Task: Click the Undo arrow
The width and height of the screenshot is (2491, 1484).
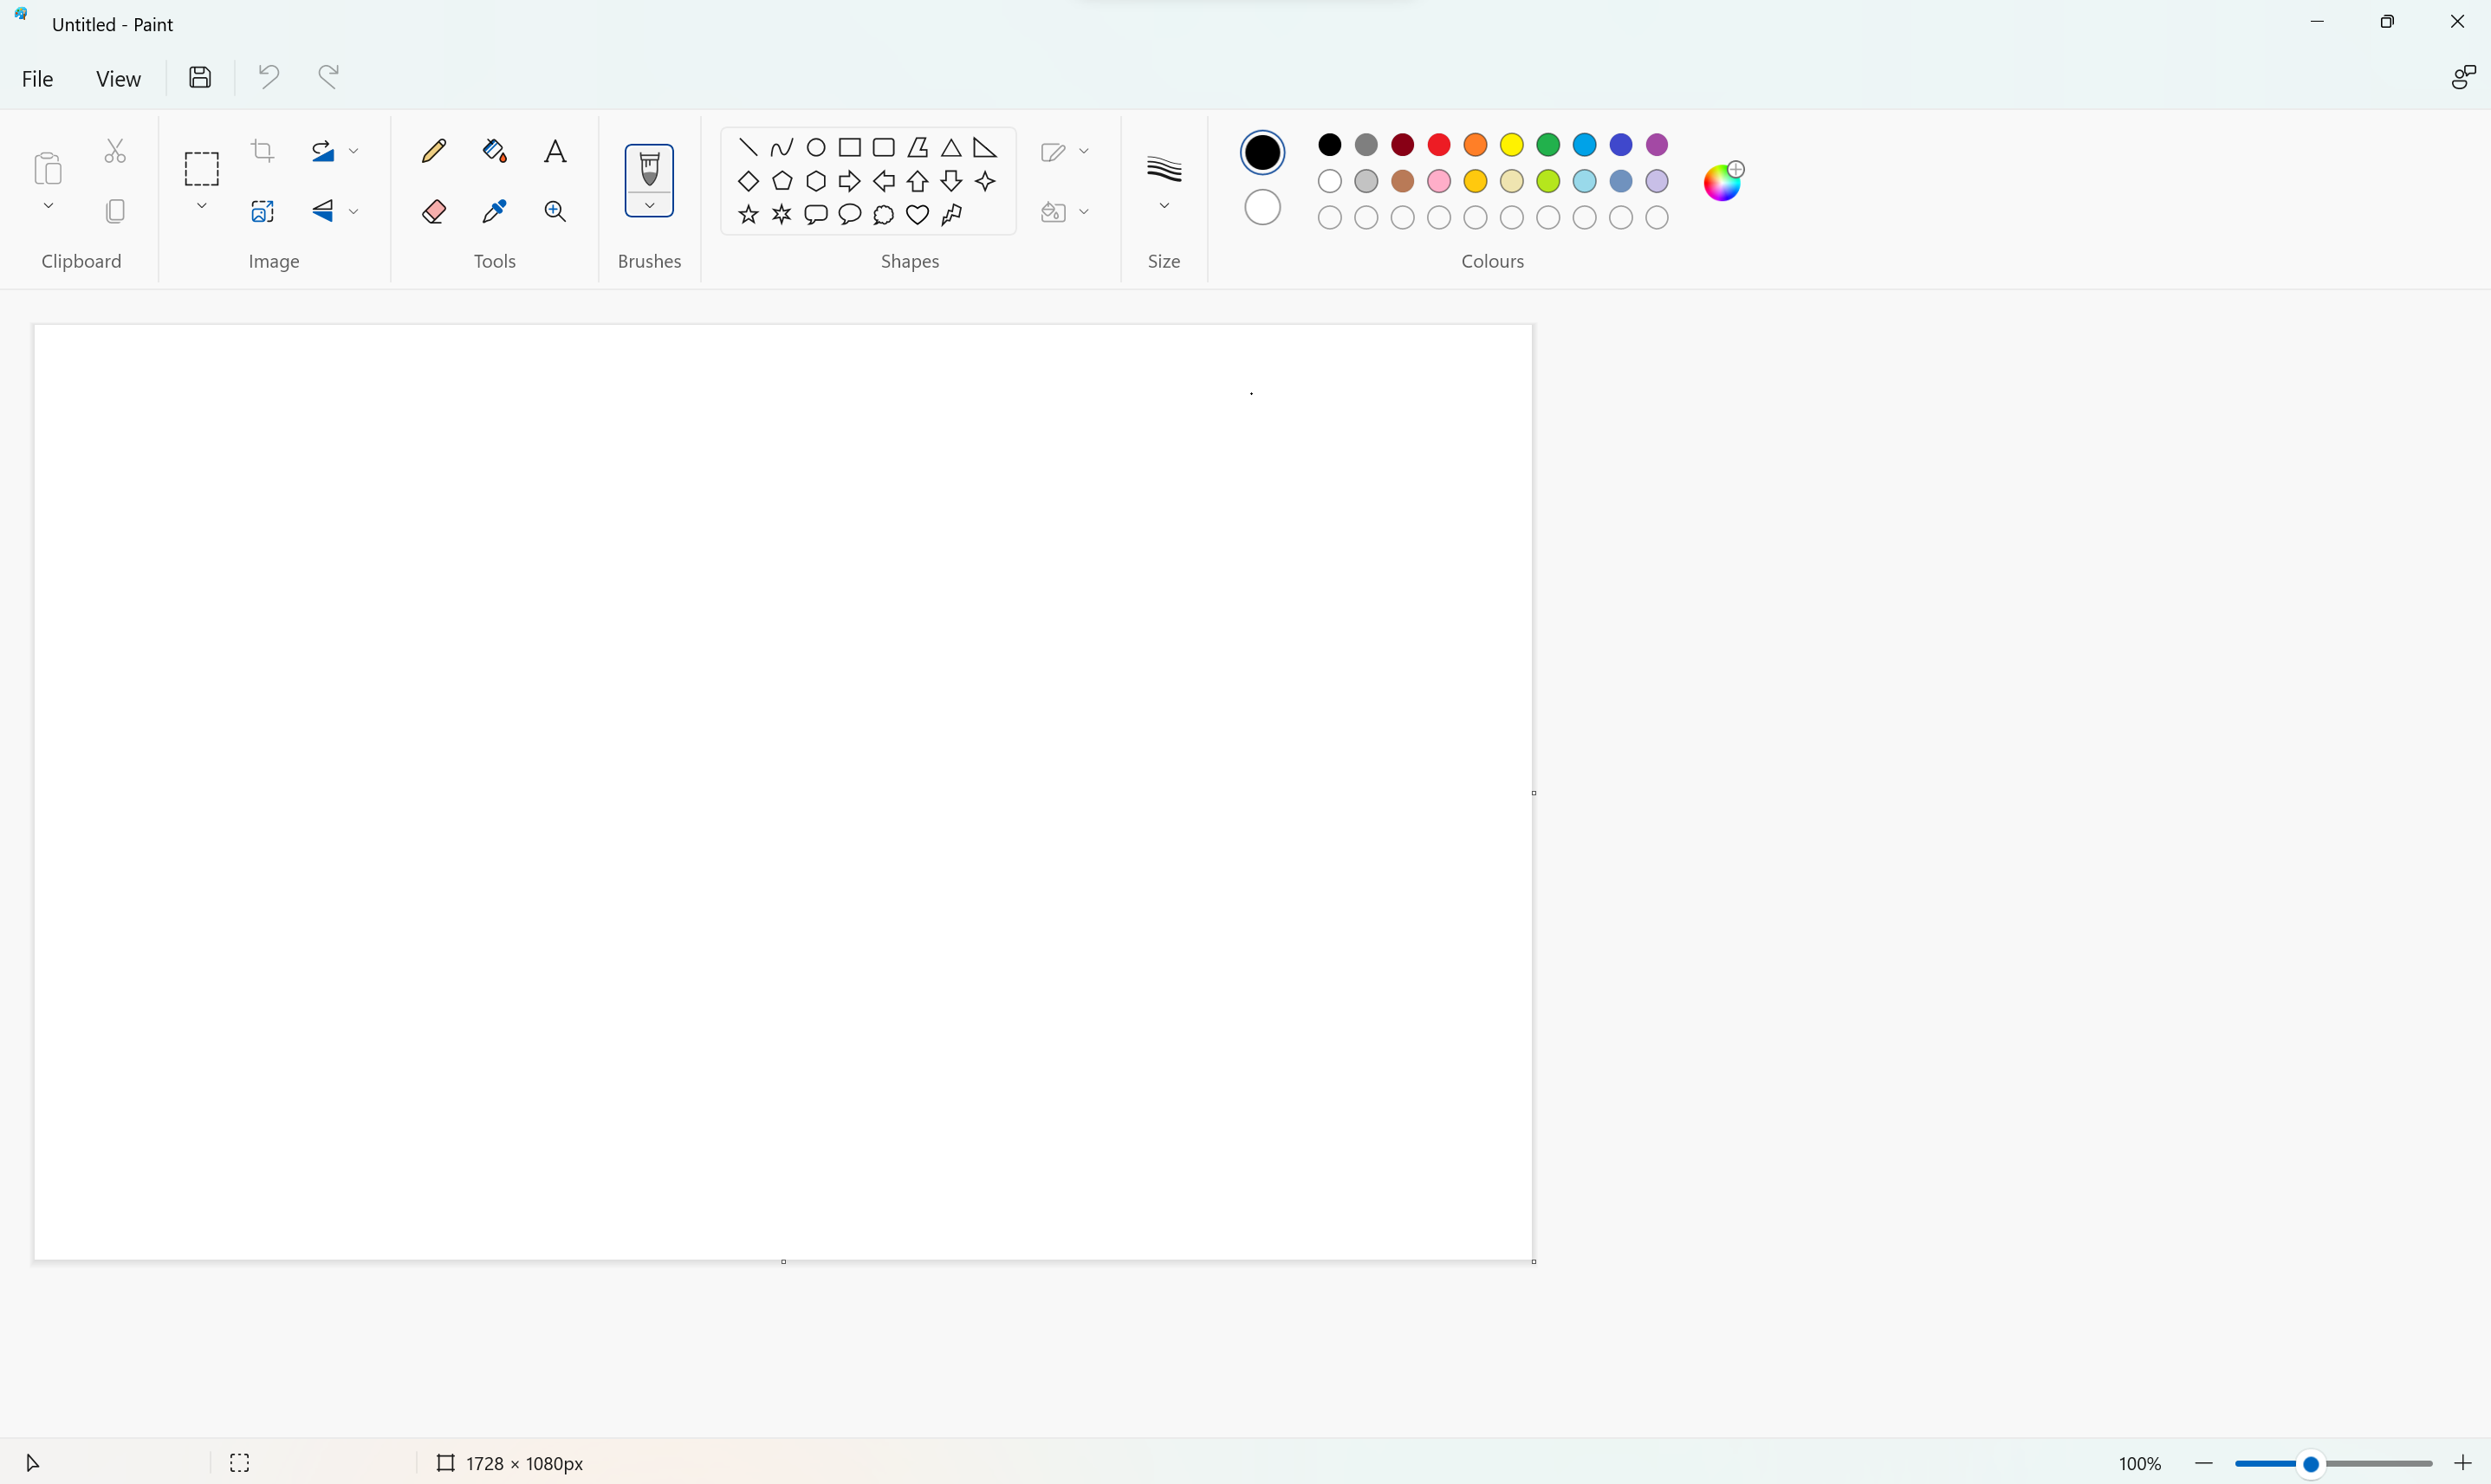Action: pyautogui.click(x=268, y=77)
